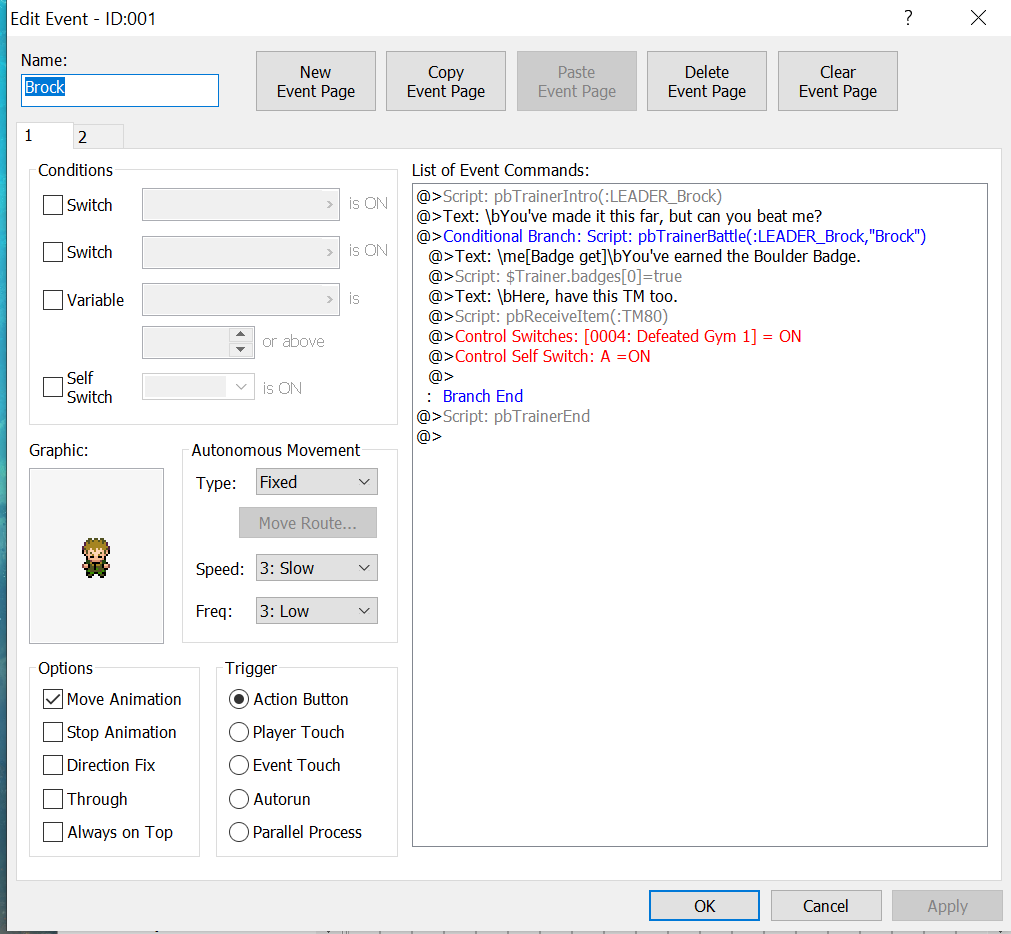The height and width of the screenshot is (934, 1011).
Task: Click Clear Event Page button
Action: point(838,81)
